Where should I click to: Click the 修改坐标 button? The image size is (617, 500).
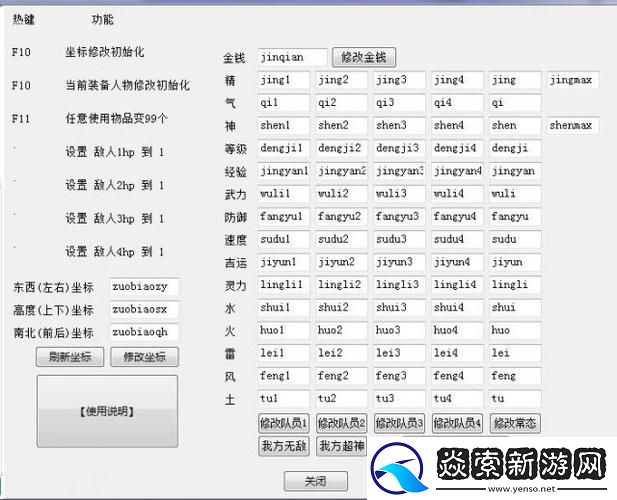click(x=144, y=357)
